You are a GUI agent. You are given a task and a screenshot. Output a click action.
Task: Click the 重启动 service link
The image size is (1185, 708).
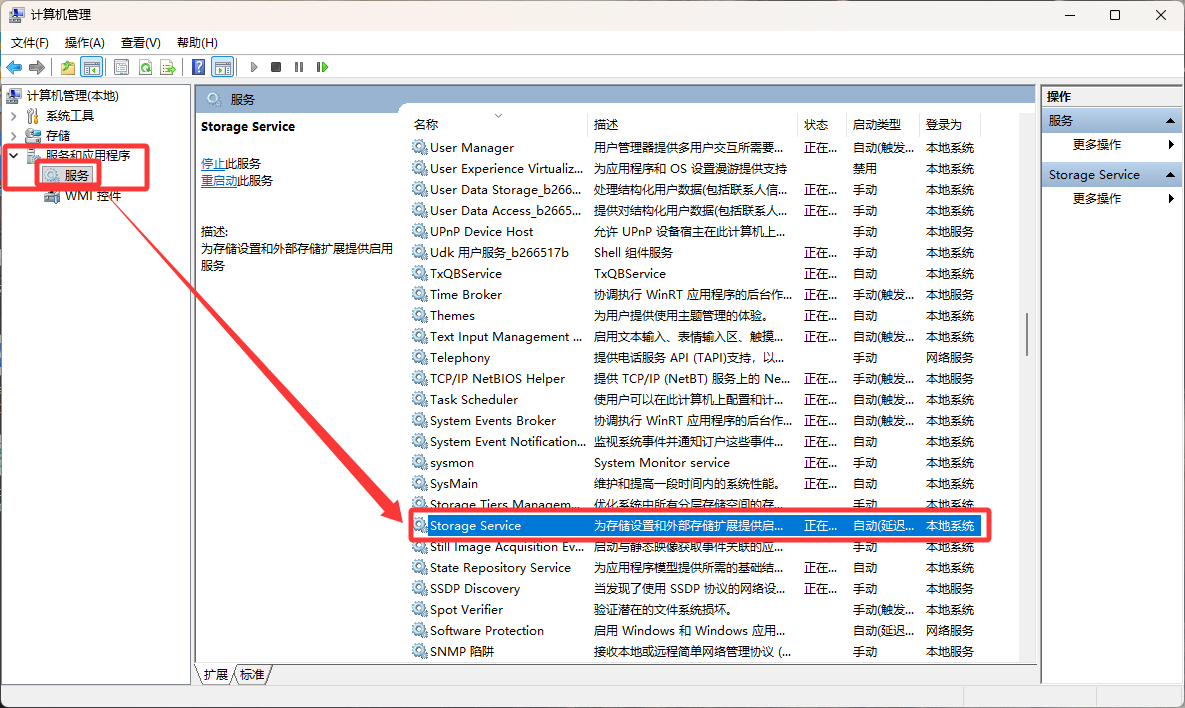[x=218, y=181]
